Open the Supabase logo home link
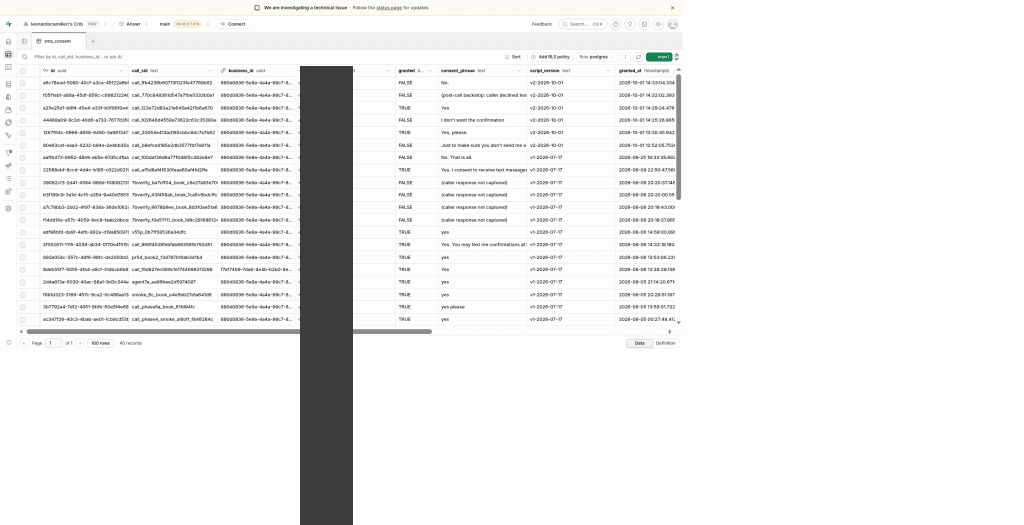 pyautogui.click(x=8, y=24)
